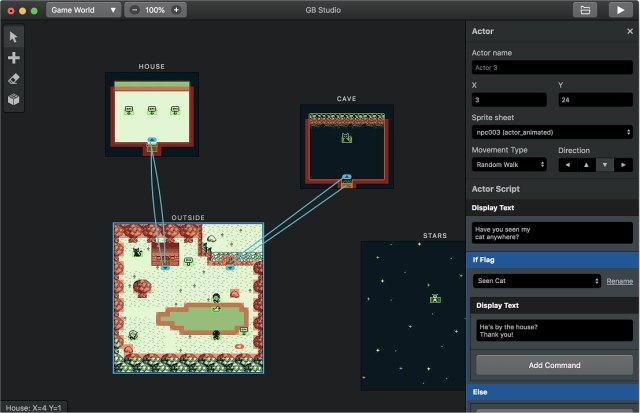Select the arrow pointer tool
The width and height of the screenshot is (640, 413).
click(13, 37)
